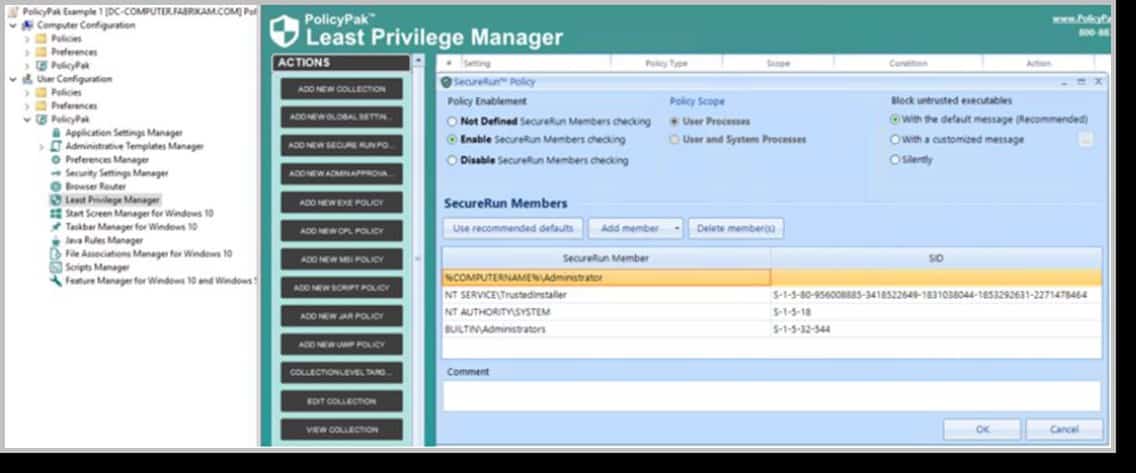Click Feature Manager wrench icon
The width and height of the screenshot is (1136, 473).
tap(56, 281)
